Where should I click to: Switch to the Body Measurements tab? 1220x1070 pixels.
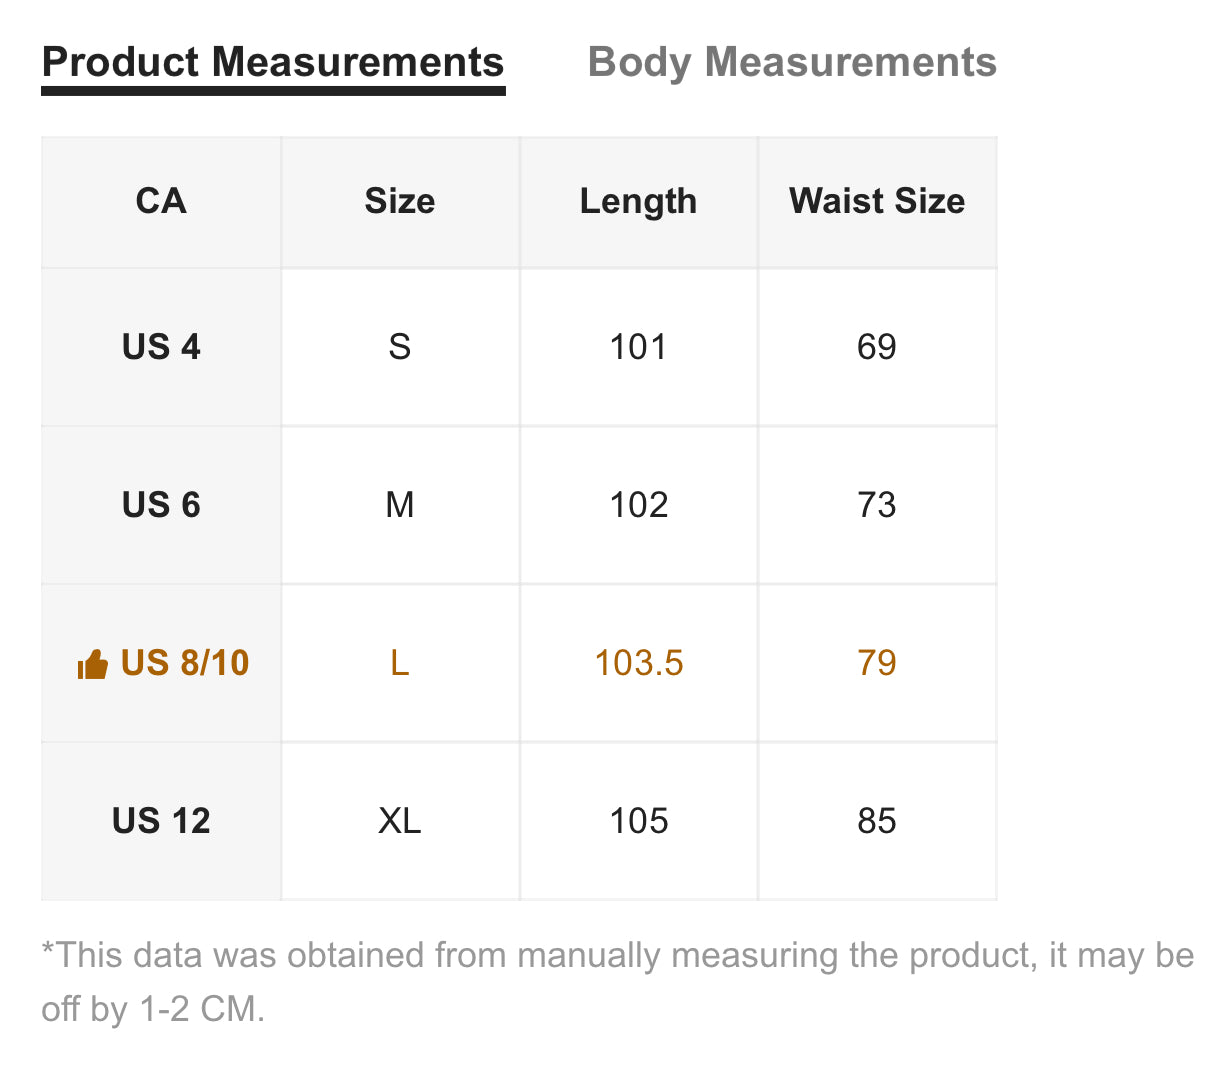(792, 62)
